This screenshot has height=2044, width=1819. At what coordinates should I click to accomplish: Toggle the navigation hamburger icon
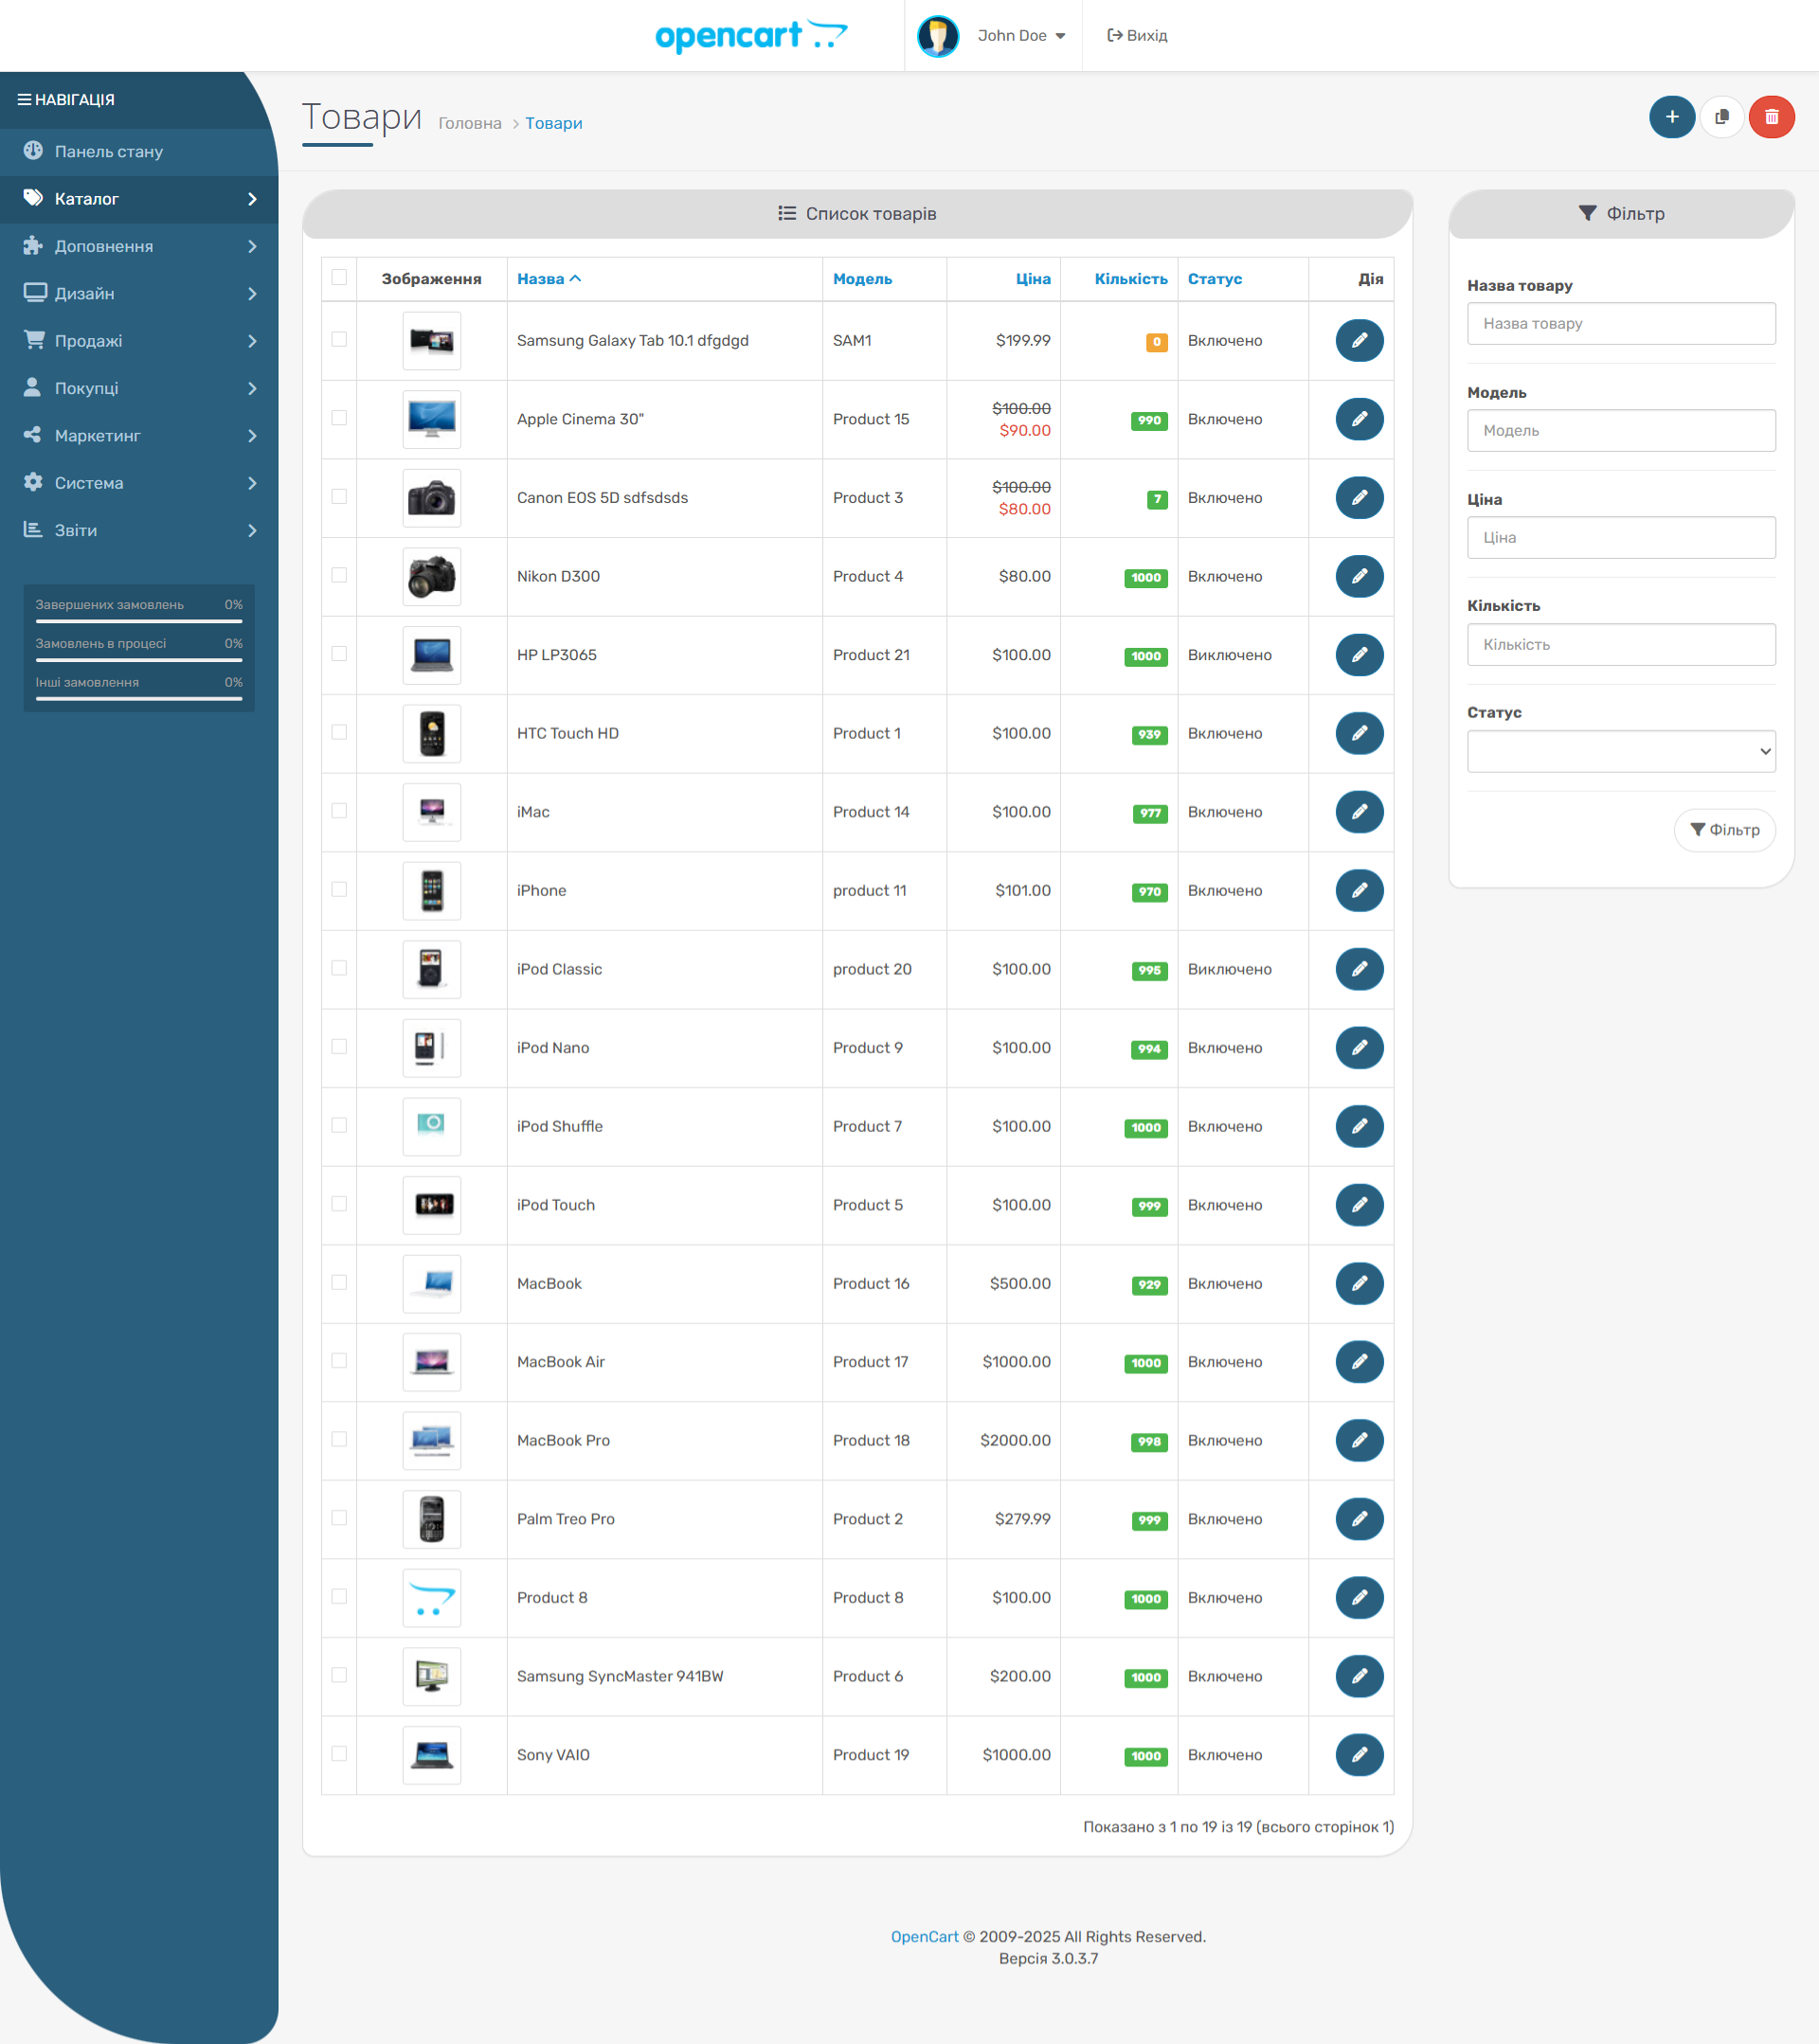click(24, 100)
